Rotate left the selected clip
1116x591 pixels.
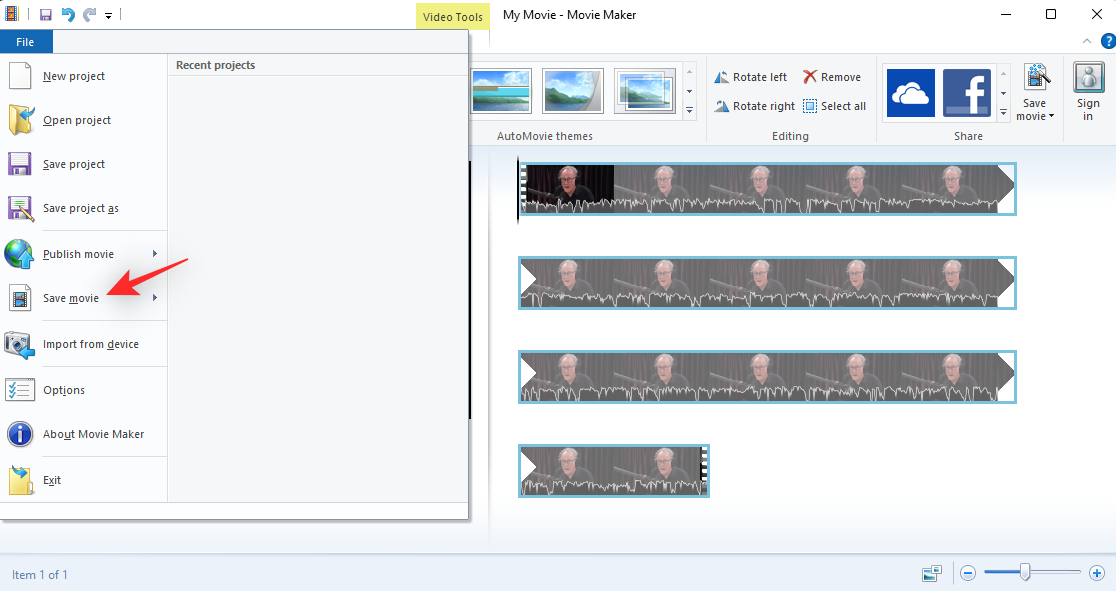click(x=751, y=77)
